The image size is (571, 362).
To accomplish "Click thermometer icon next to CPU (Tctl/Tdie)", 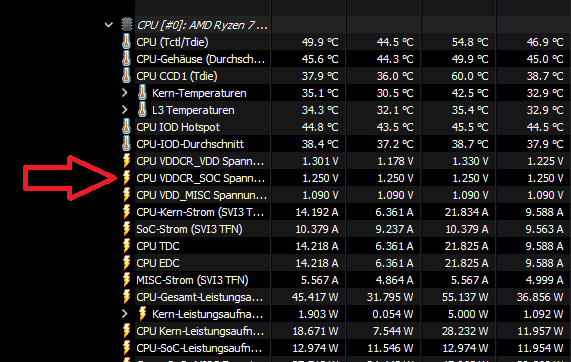I will 126,42.
